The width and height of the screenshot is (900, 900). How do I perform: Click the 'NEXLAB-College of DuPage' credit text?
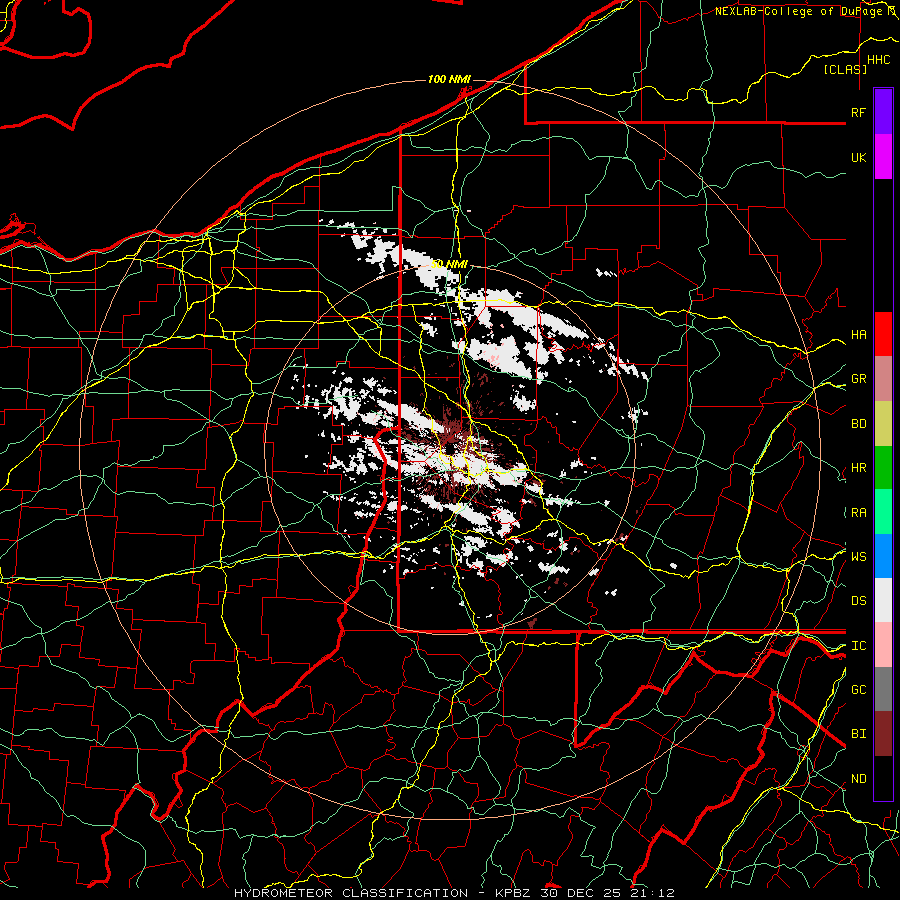pos(800,11)
